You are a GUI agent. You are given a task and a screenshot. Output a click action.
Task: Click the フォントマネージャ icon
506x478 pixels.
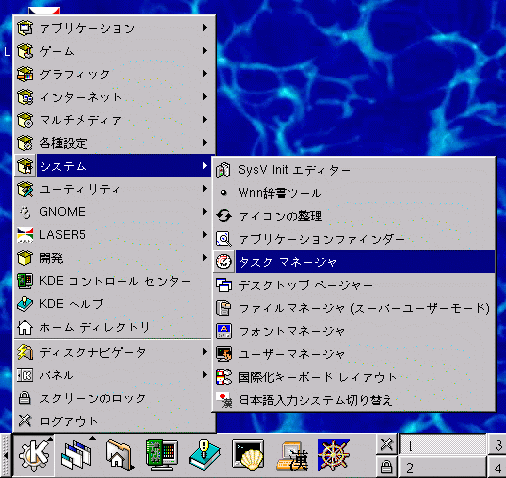coord(224,331)
